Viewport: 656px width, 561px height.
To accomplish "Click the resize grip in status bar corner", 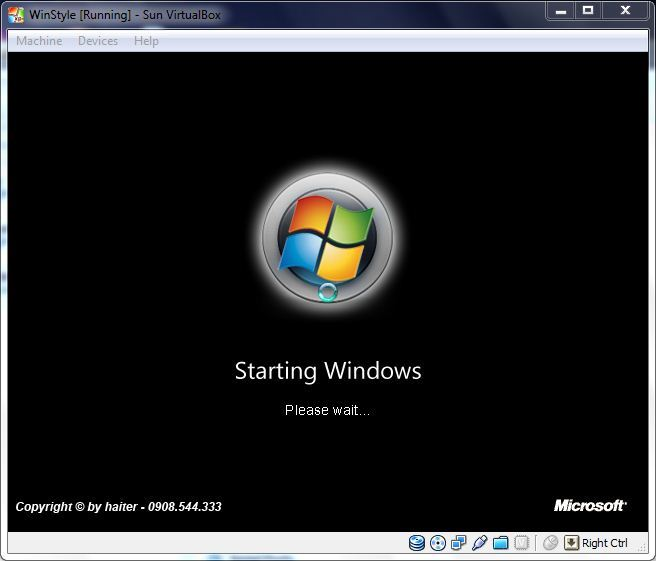I will click(642, 547).
